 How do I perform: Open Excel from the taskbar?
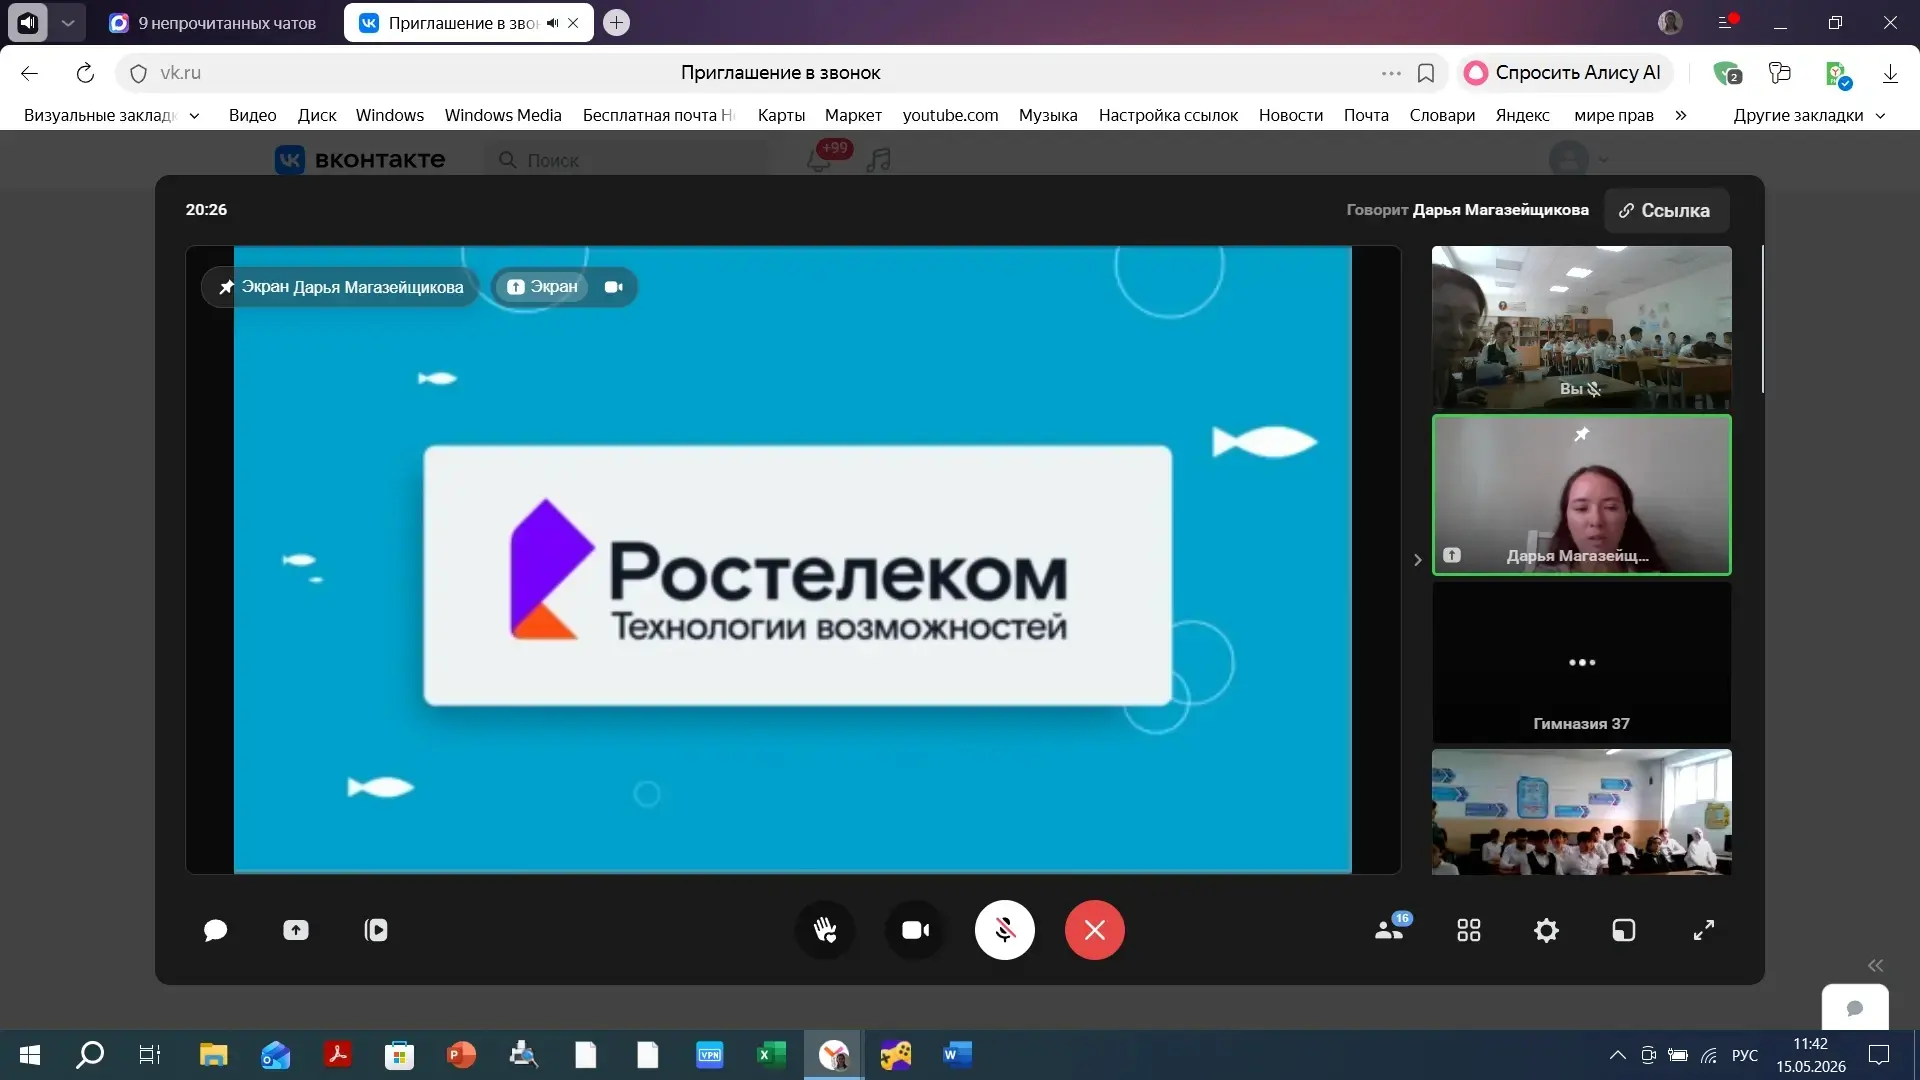coord(771,1055)
